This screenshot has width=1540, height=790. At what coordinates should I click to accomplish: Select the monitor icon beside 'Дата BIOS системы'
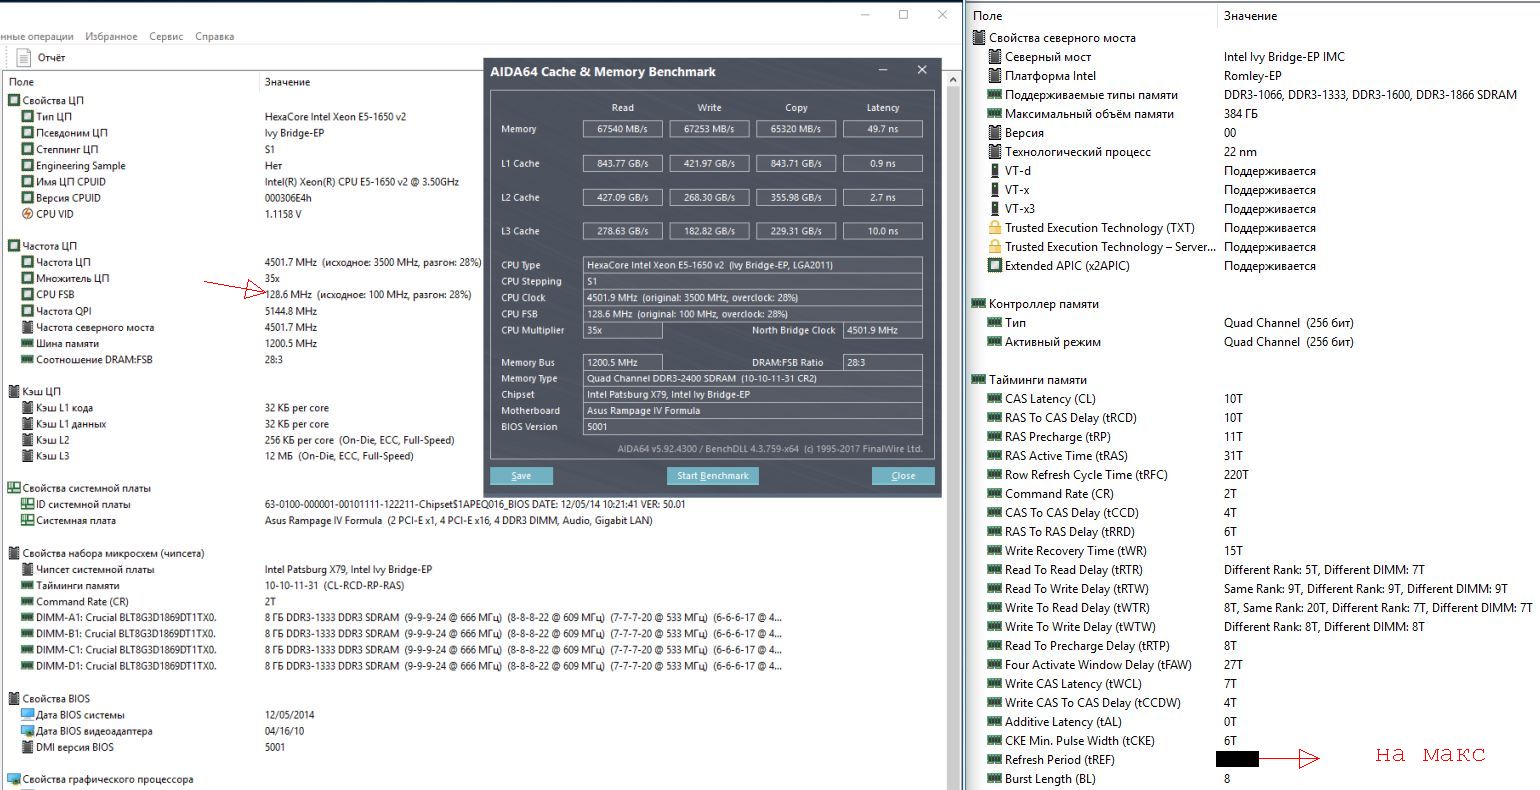(27, 715)
